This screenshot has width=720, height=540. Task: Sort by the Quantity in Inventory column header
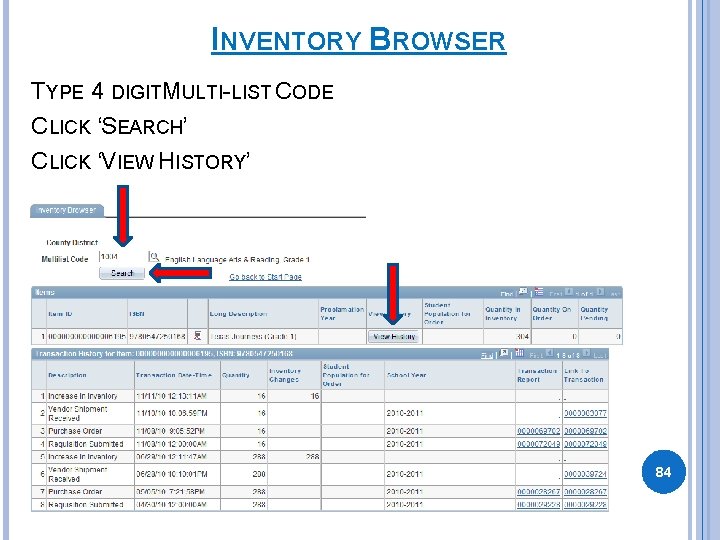click(503, 314)
